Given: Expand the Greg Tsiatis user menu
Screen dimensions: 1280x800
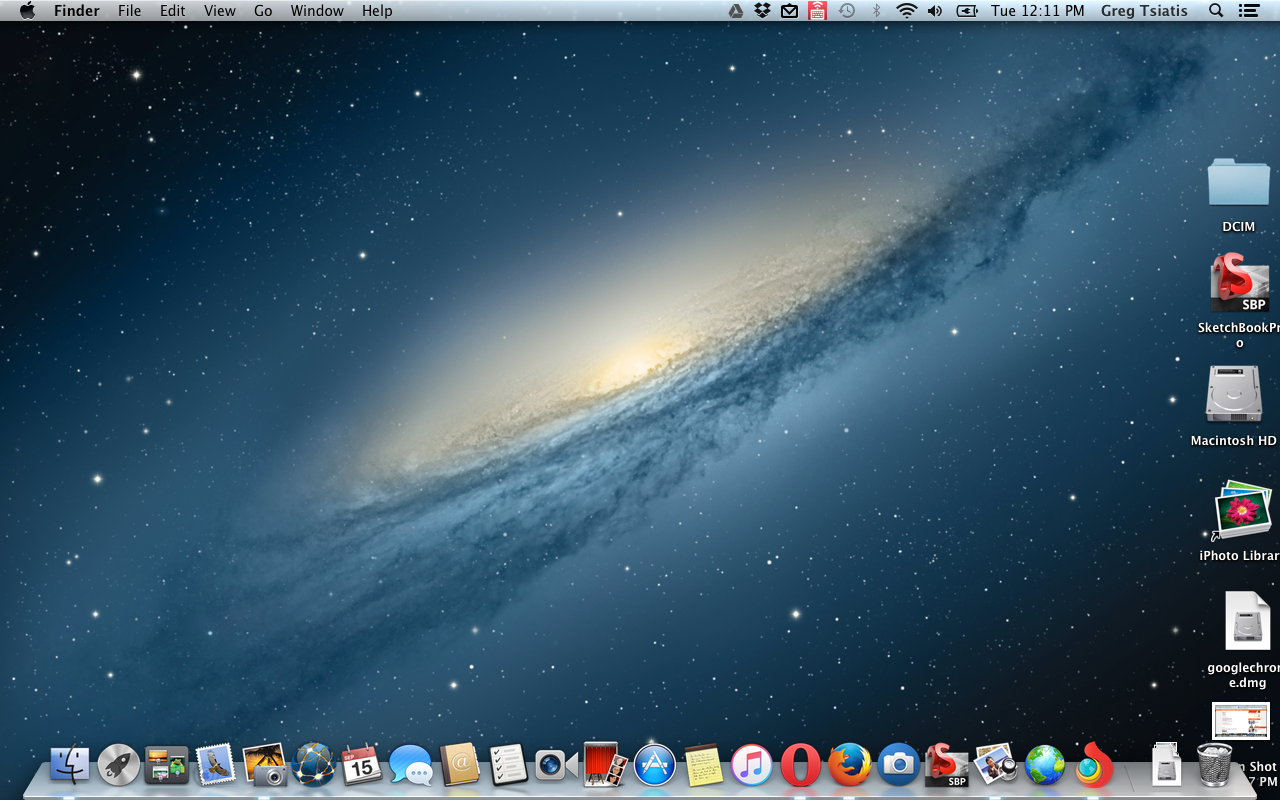Looking at the screenshot, I should [1145, 11].
